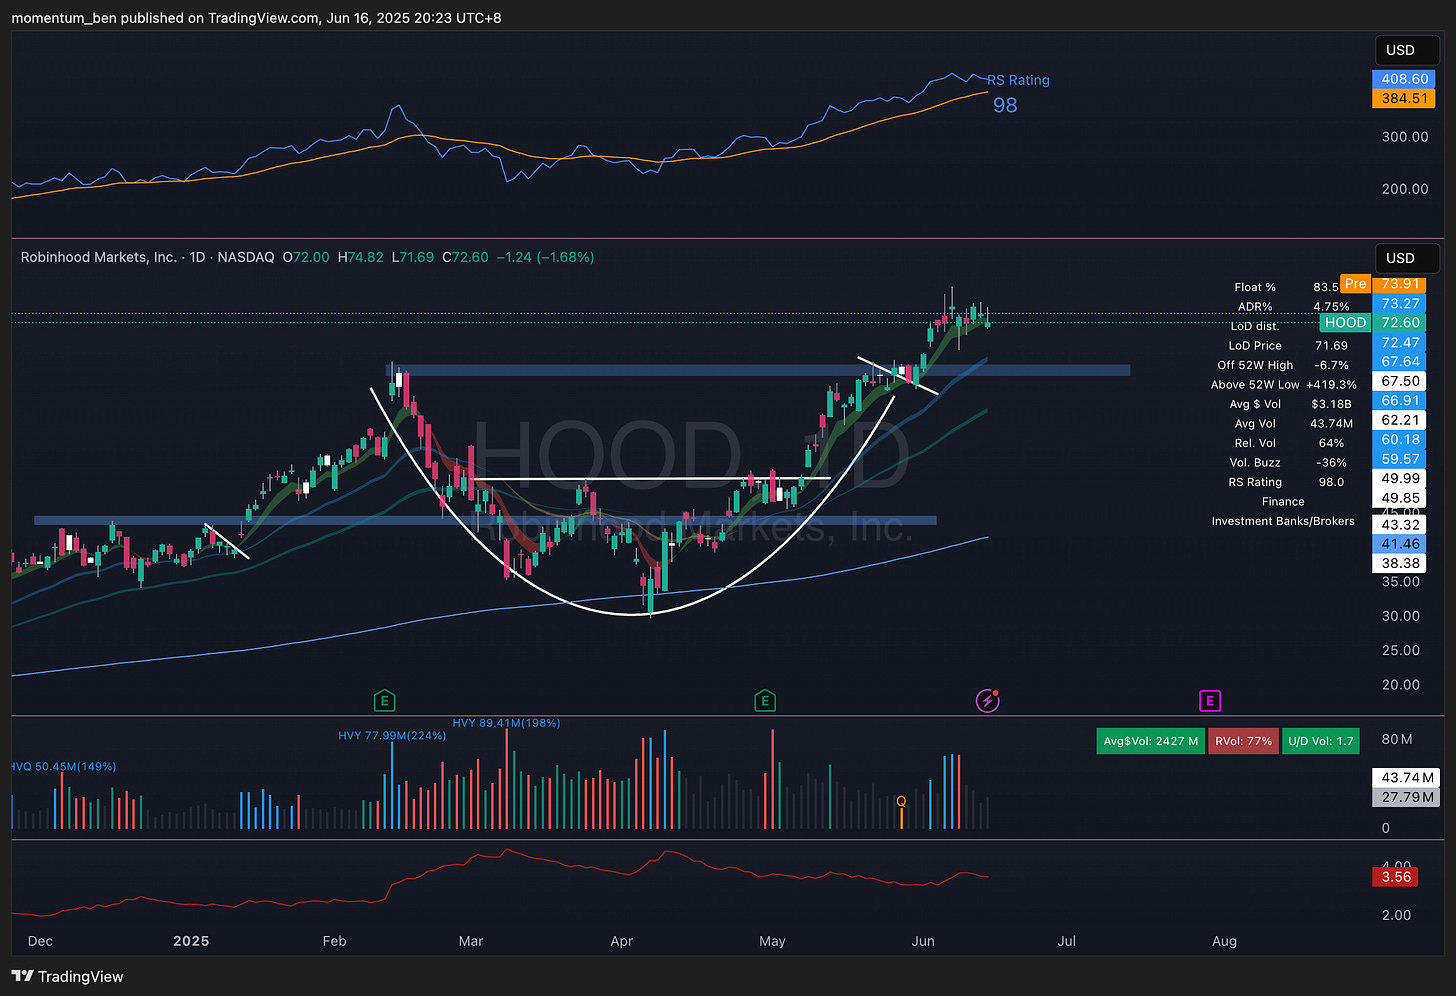Click the 72.47 price axis label
This screenshot has height=996, width=1456.
point(1400,342)
